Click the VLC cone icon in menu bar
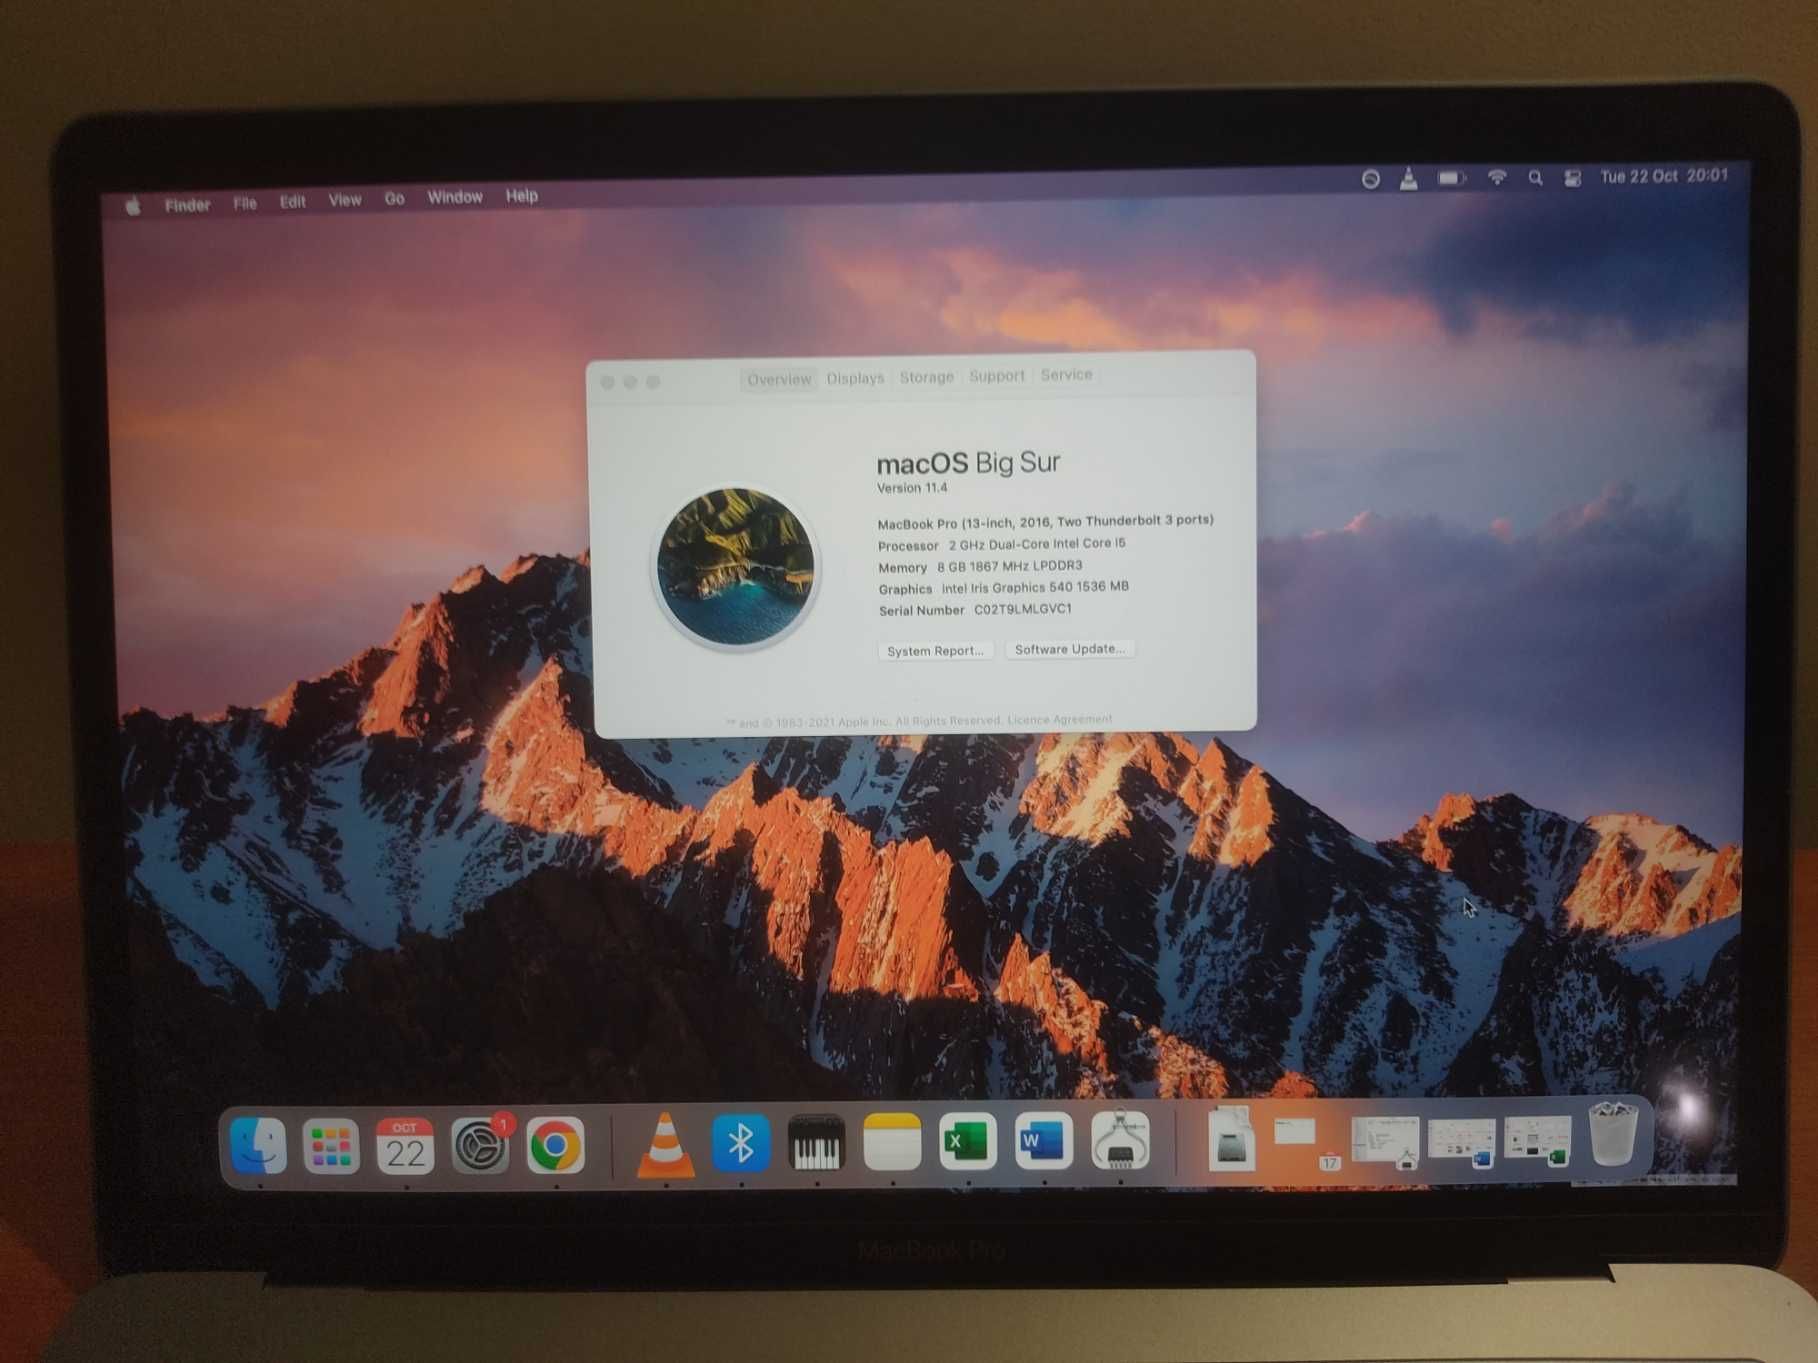This screenshot has width=1818, height=1363. 1408,179
